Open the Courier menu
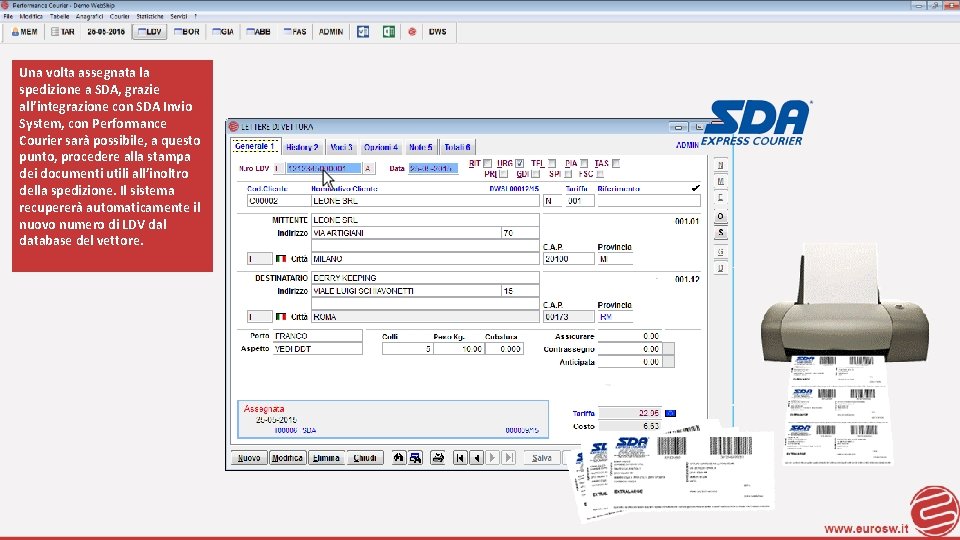Viewport: 960px width, 540px height. click(x=119, y=17)
